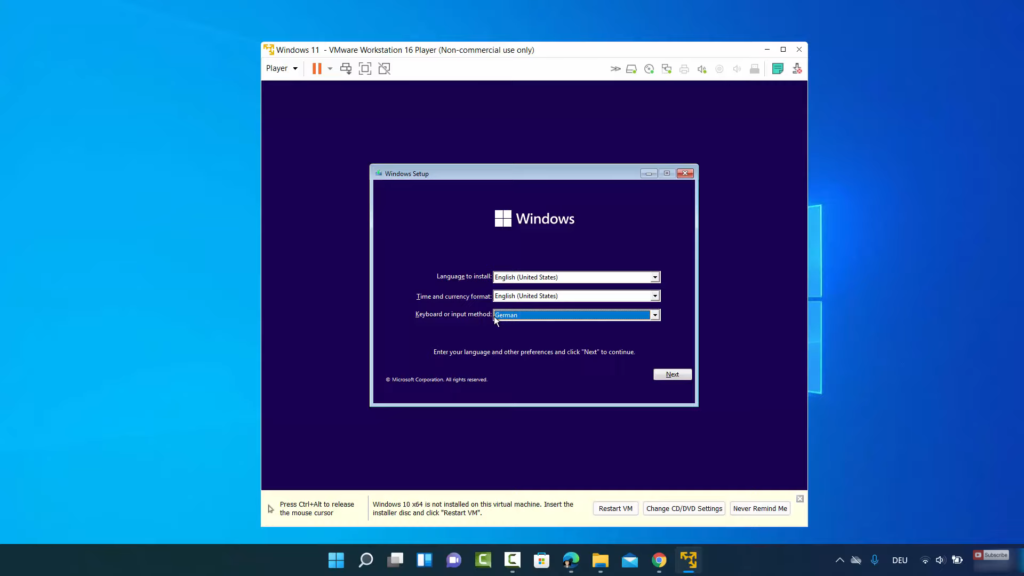Click Send Ctrl+Alt+Del icon
This screenshot has height=576, width=1024.
[x=346, y=69]
